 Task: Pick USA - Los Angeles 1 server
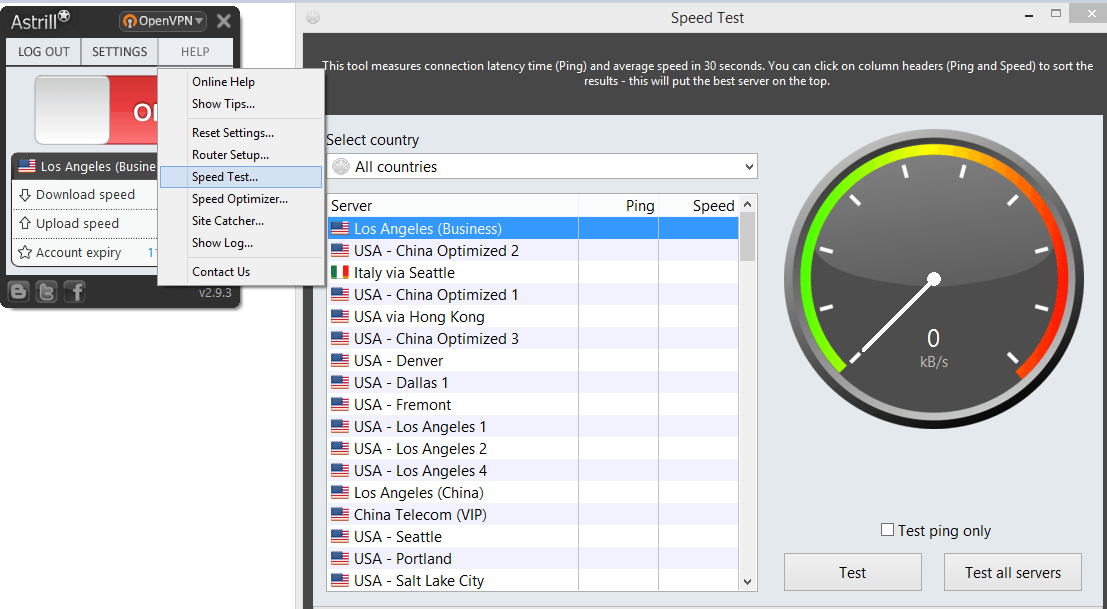pyautogui.click(x=534, y=426)
